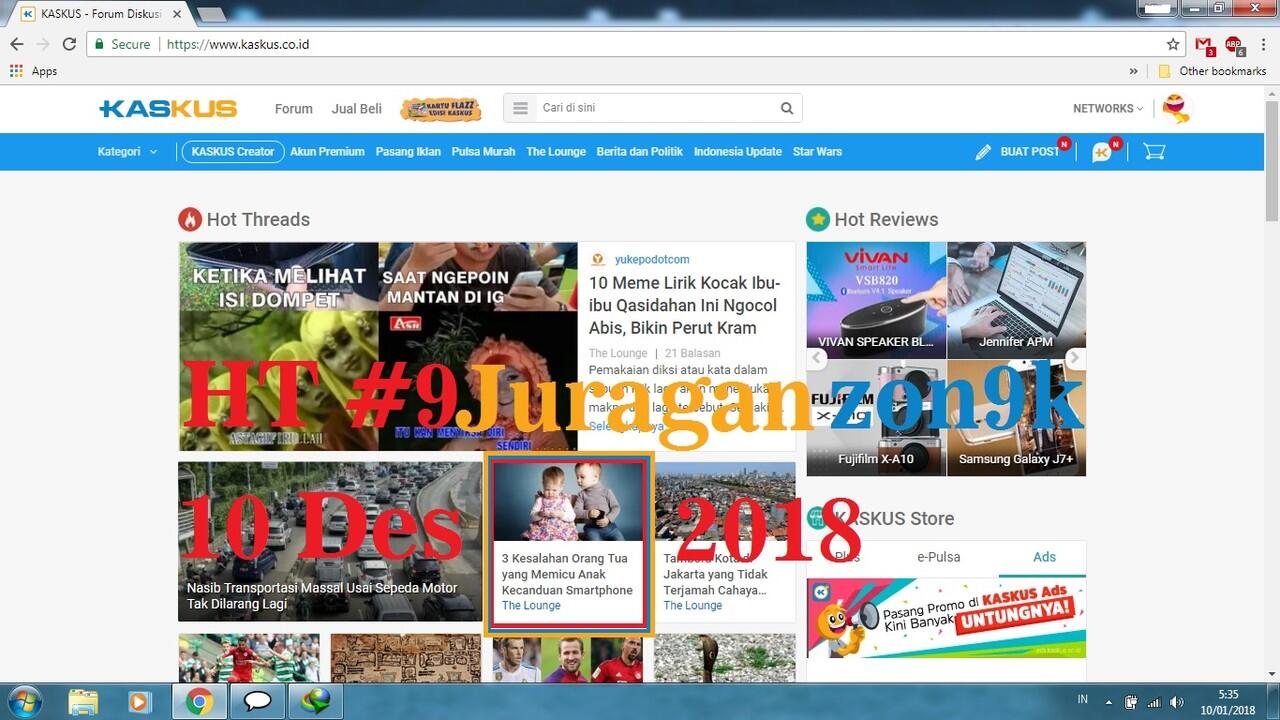Open the Pasang Iklan link
Viewport: 1280px width, 720px height.
(x=408, y=152)
